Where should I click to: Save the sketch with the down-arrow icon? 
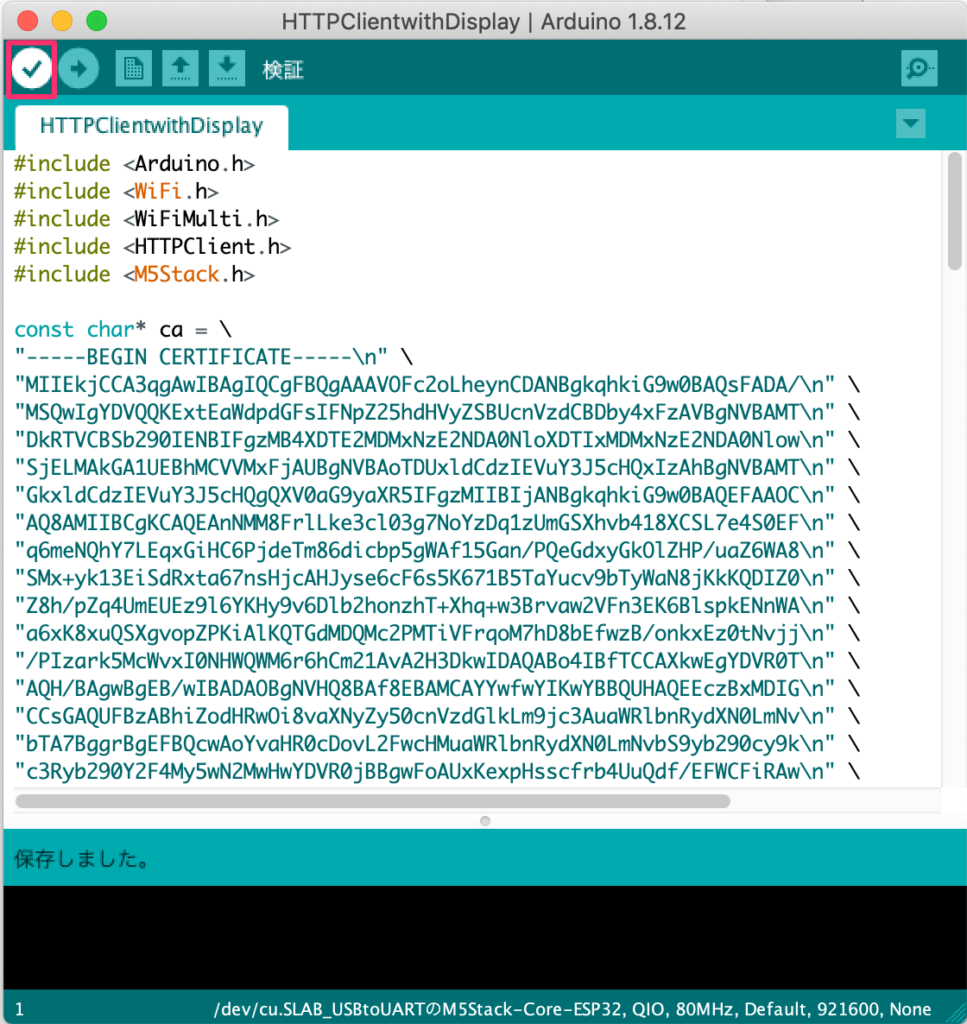227,69
